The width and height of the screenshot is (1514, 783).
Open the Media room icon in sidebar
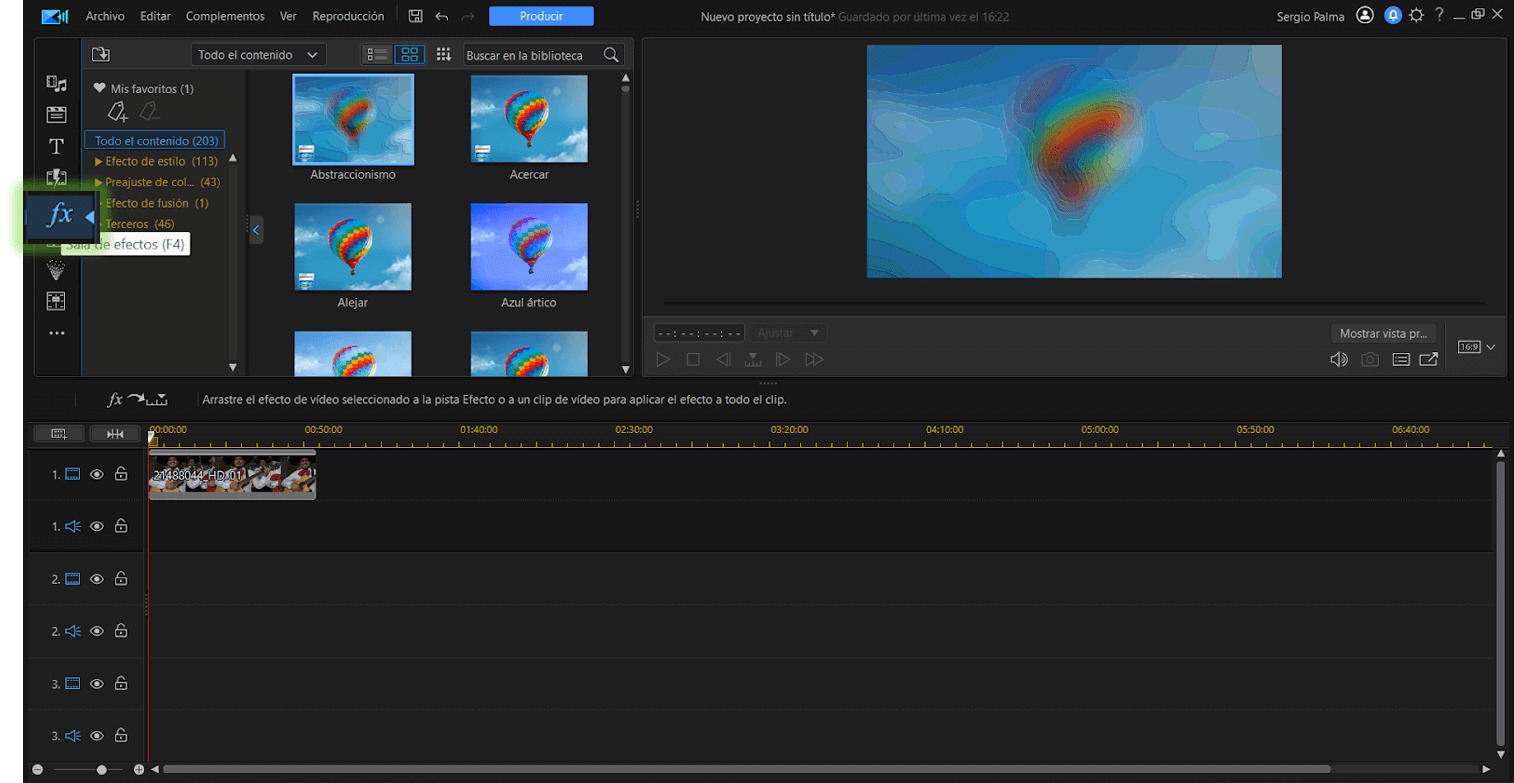pos(57,84)
